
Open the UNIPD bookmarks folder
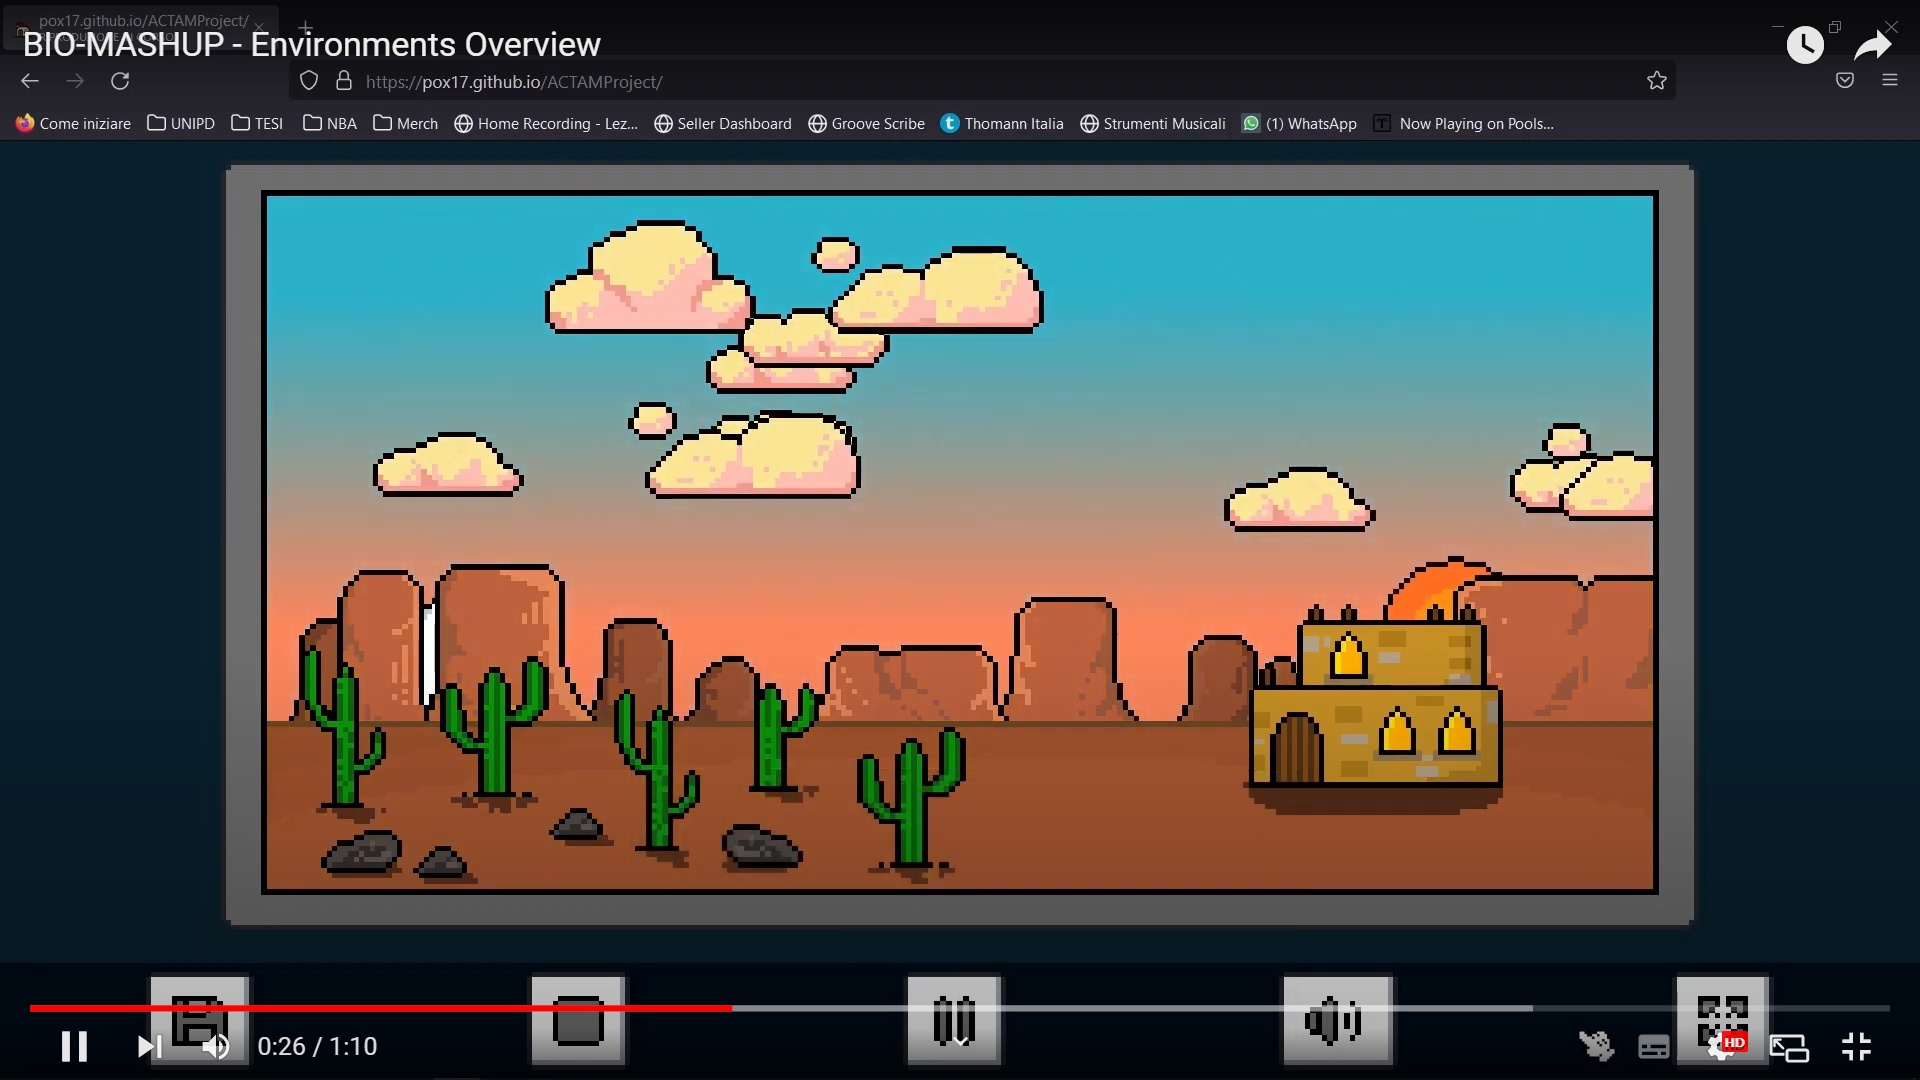tap(181, 123)
